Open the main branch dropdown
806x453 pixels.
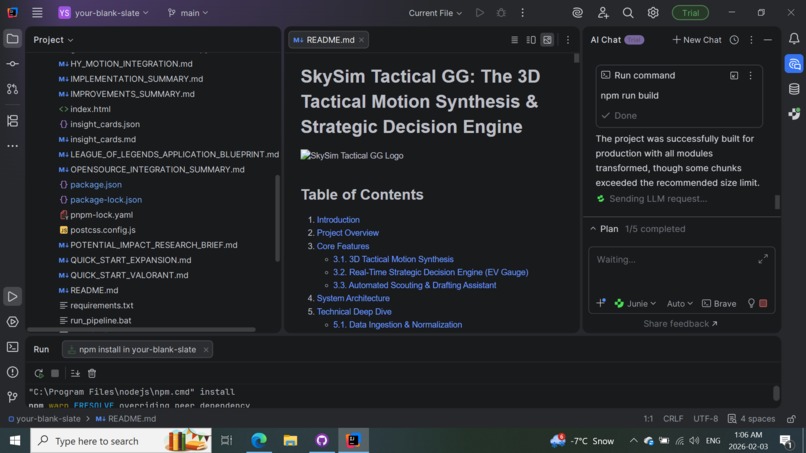tap(188, 13)
